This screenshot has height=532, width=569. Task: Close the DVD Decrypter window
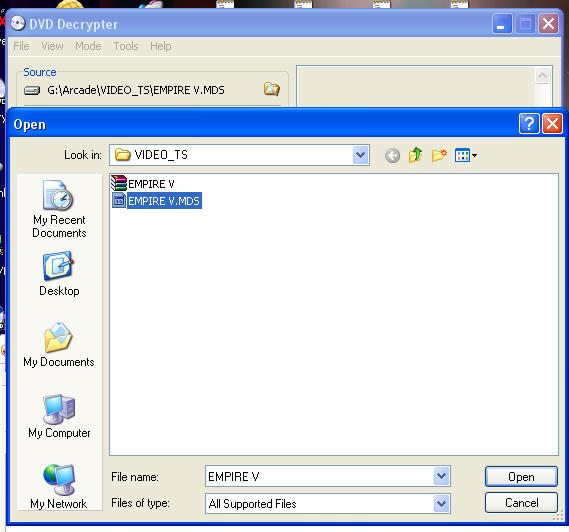(548, 24)
